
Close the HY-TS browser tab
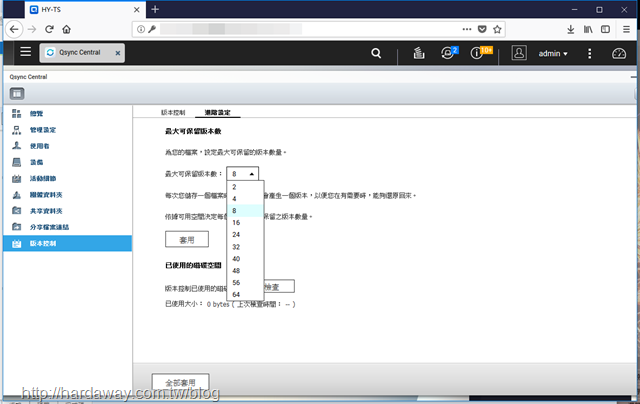point(137,10)
